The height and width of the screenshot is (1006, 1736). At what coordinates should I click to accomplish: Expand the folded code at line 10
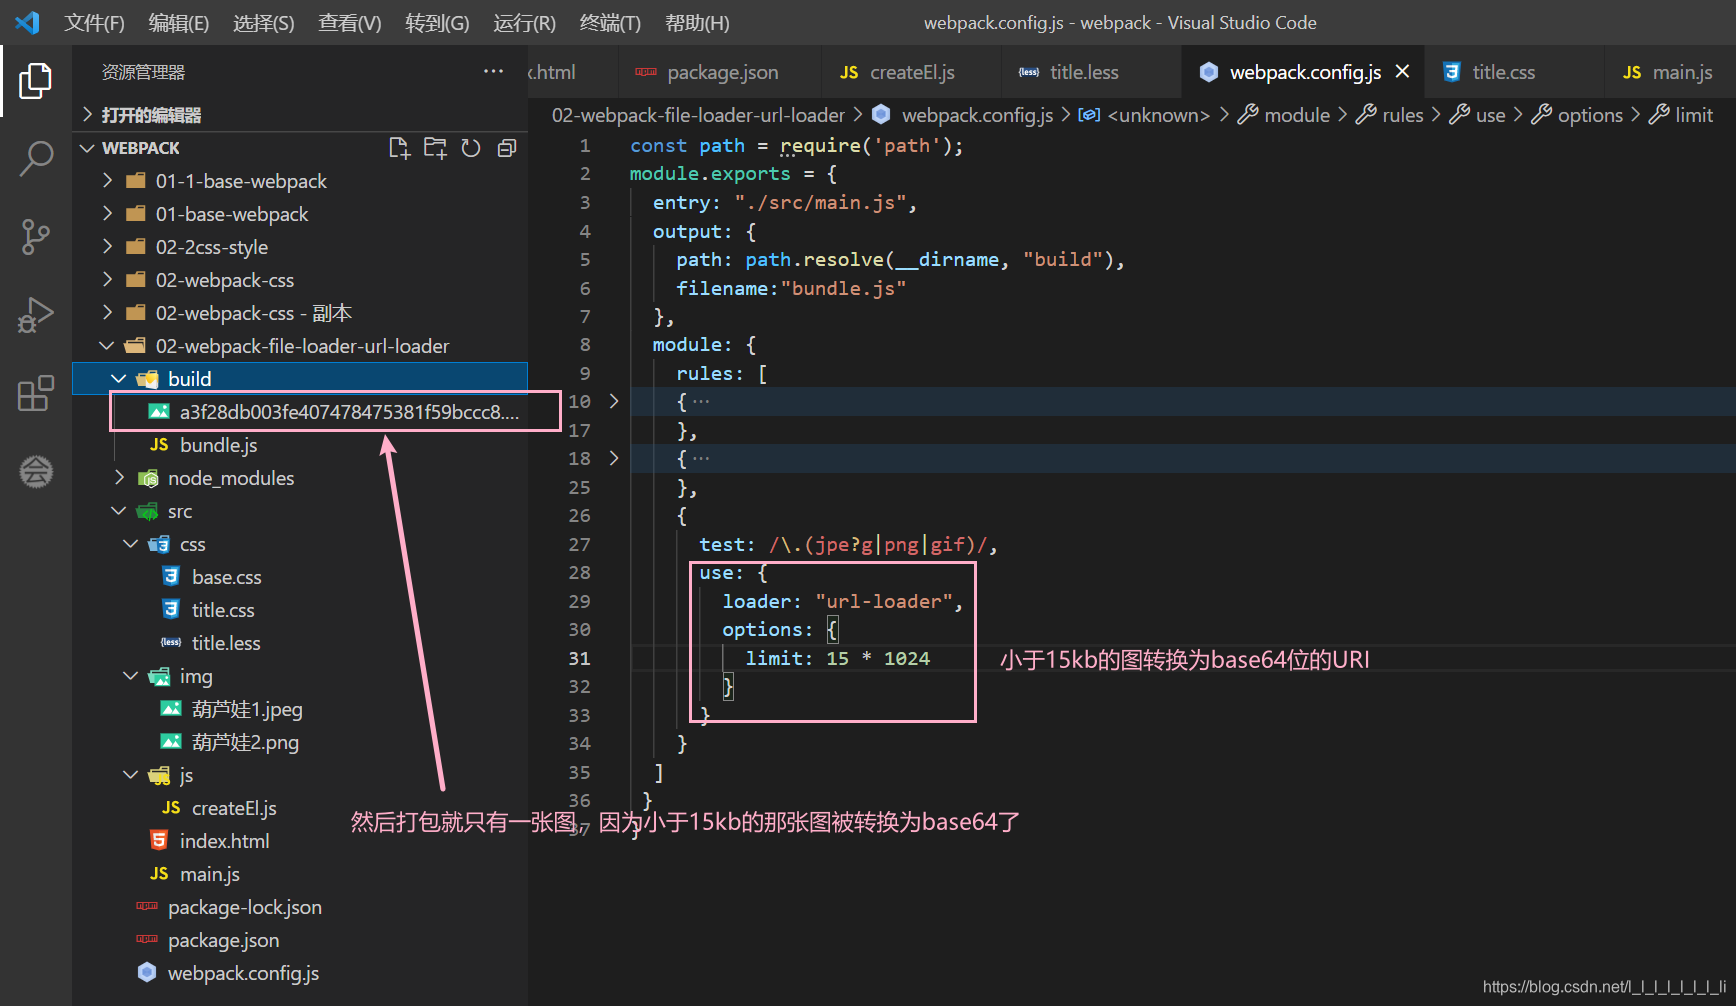[x=614, y=401]
